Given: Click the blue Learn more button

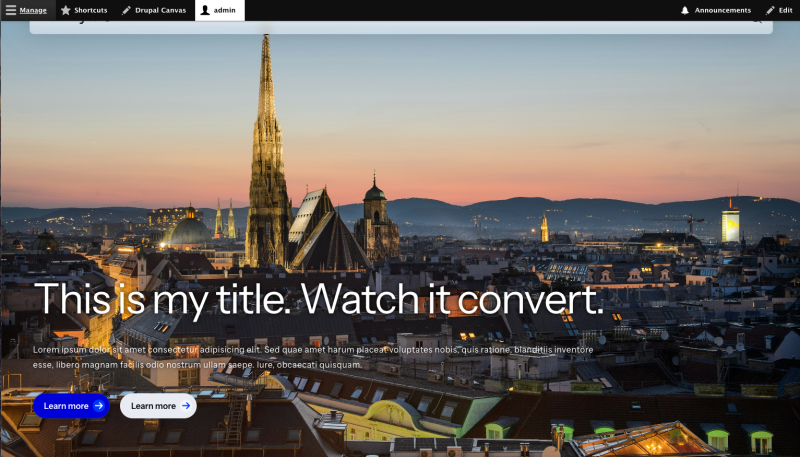Looking at the screenshot, I should (x=71, y=406).
